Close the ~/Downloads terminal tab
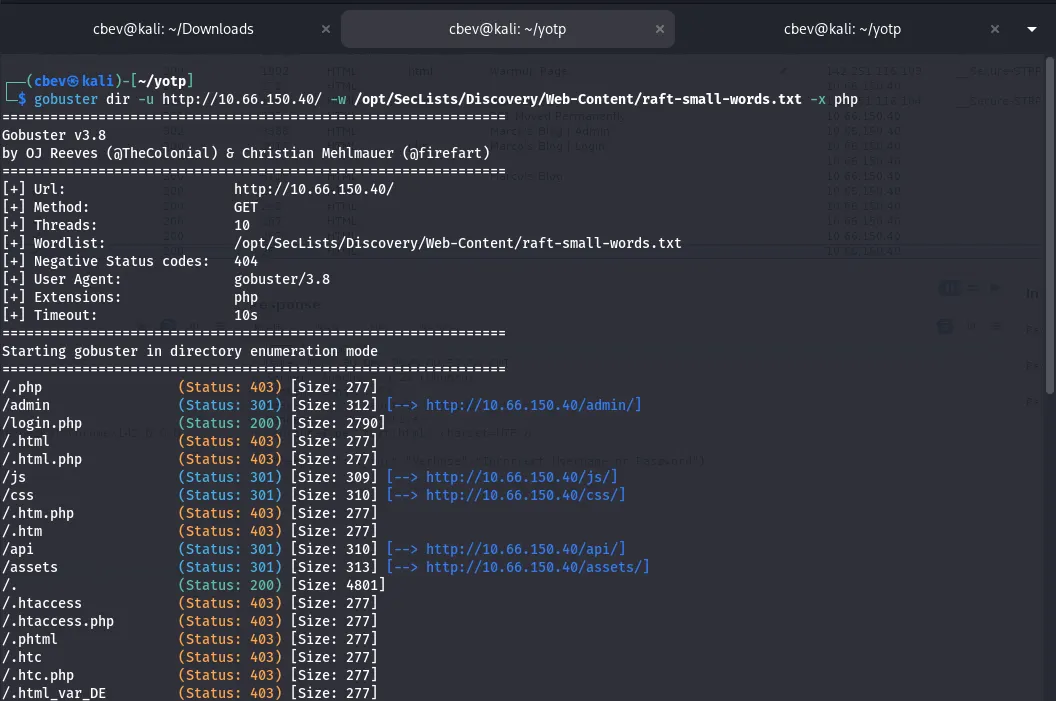The image size is (1056, 701). tap(325, 29)
